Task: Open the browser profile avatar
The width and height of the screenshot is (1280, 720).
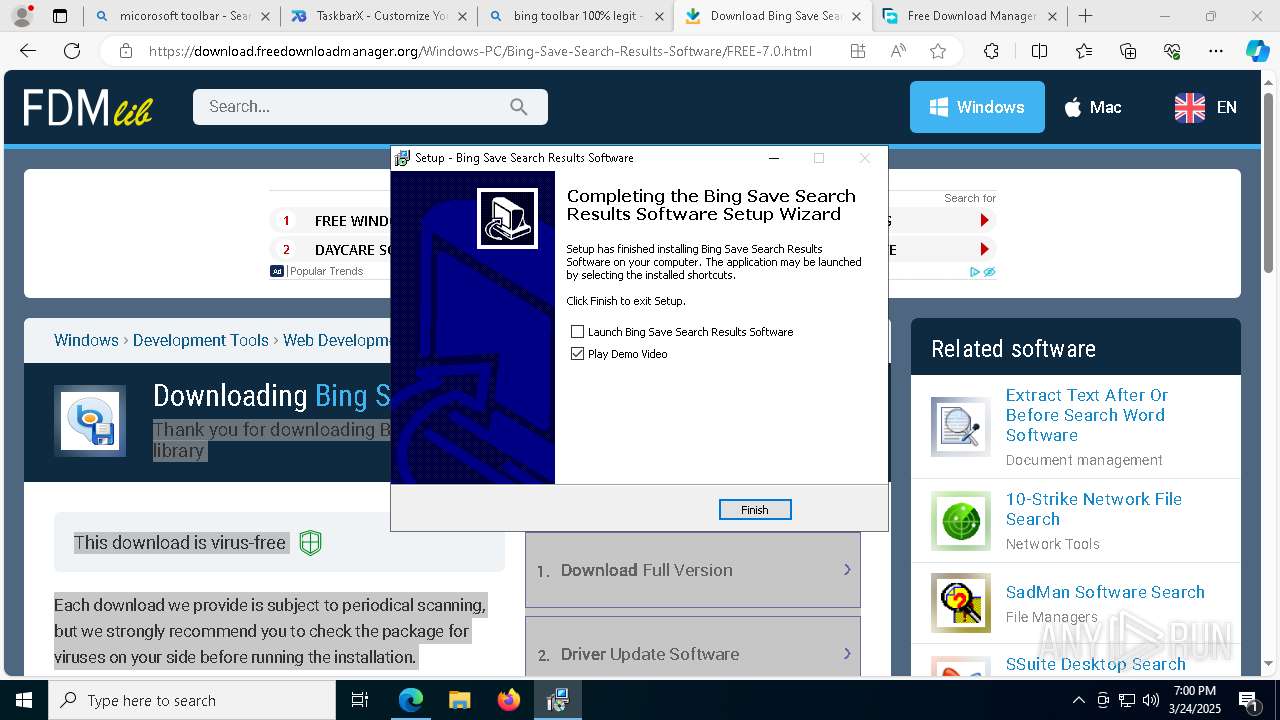Action: [x=21, y=16]
